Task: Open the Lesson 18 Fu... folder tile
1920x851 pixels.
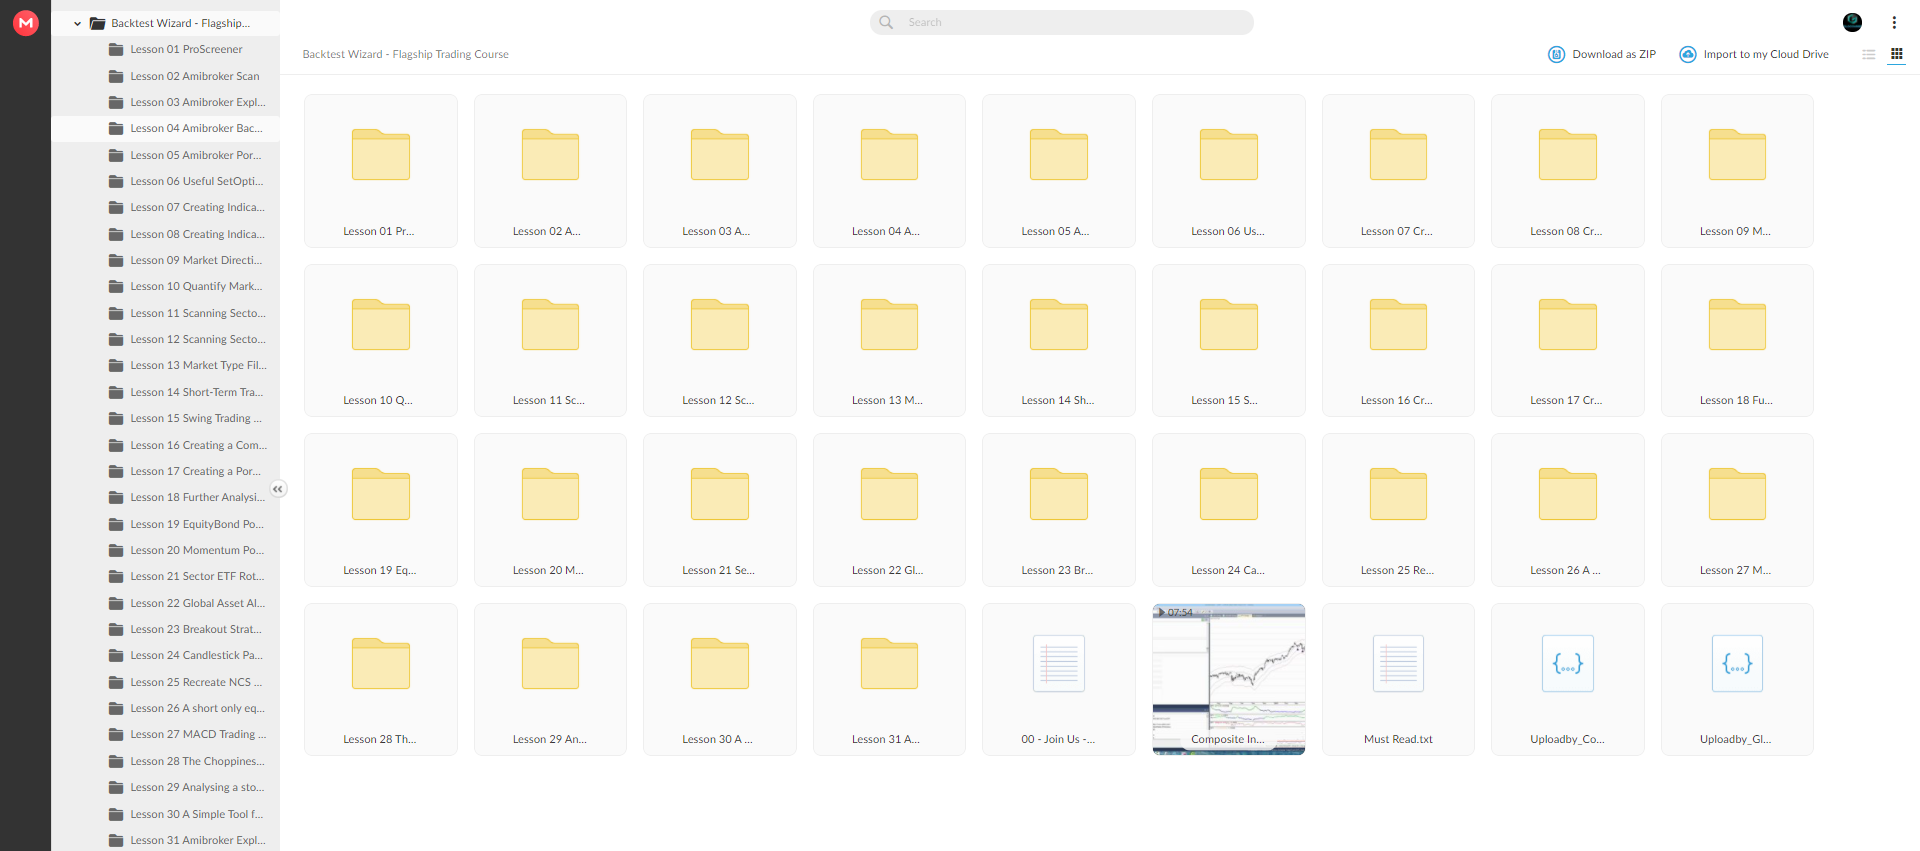Action: click(1737, 340)
